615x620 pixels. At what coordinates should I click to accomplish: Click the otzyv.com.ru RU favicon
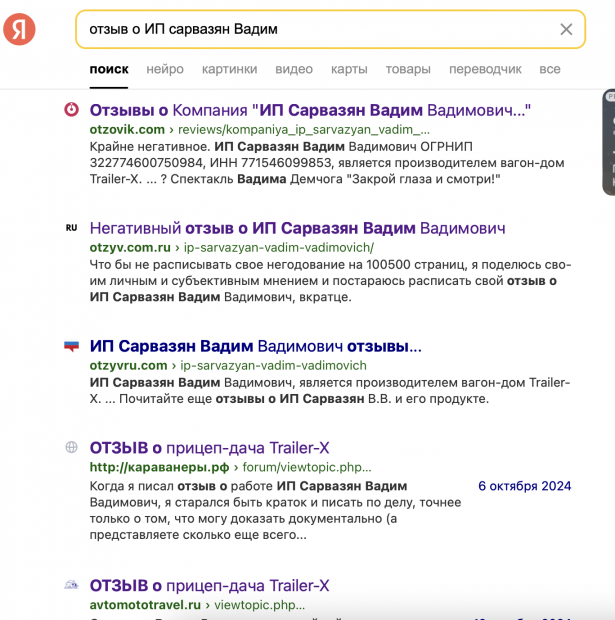(71, 228)
